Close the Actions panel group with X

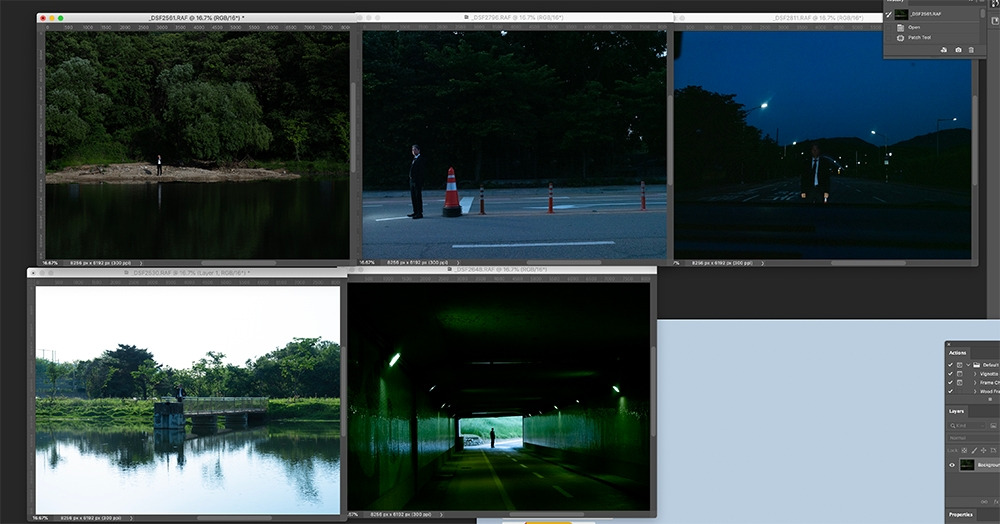(x=948, y=344)
